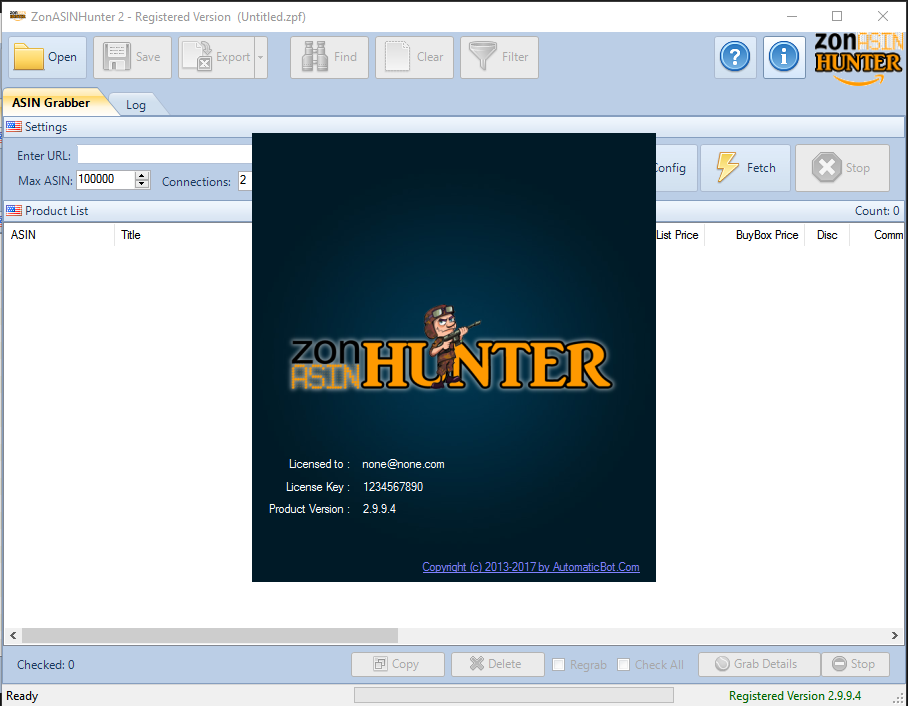Decrease Max ASIN with the down arrow
908x706 pixels.
tap(142, 184)
